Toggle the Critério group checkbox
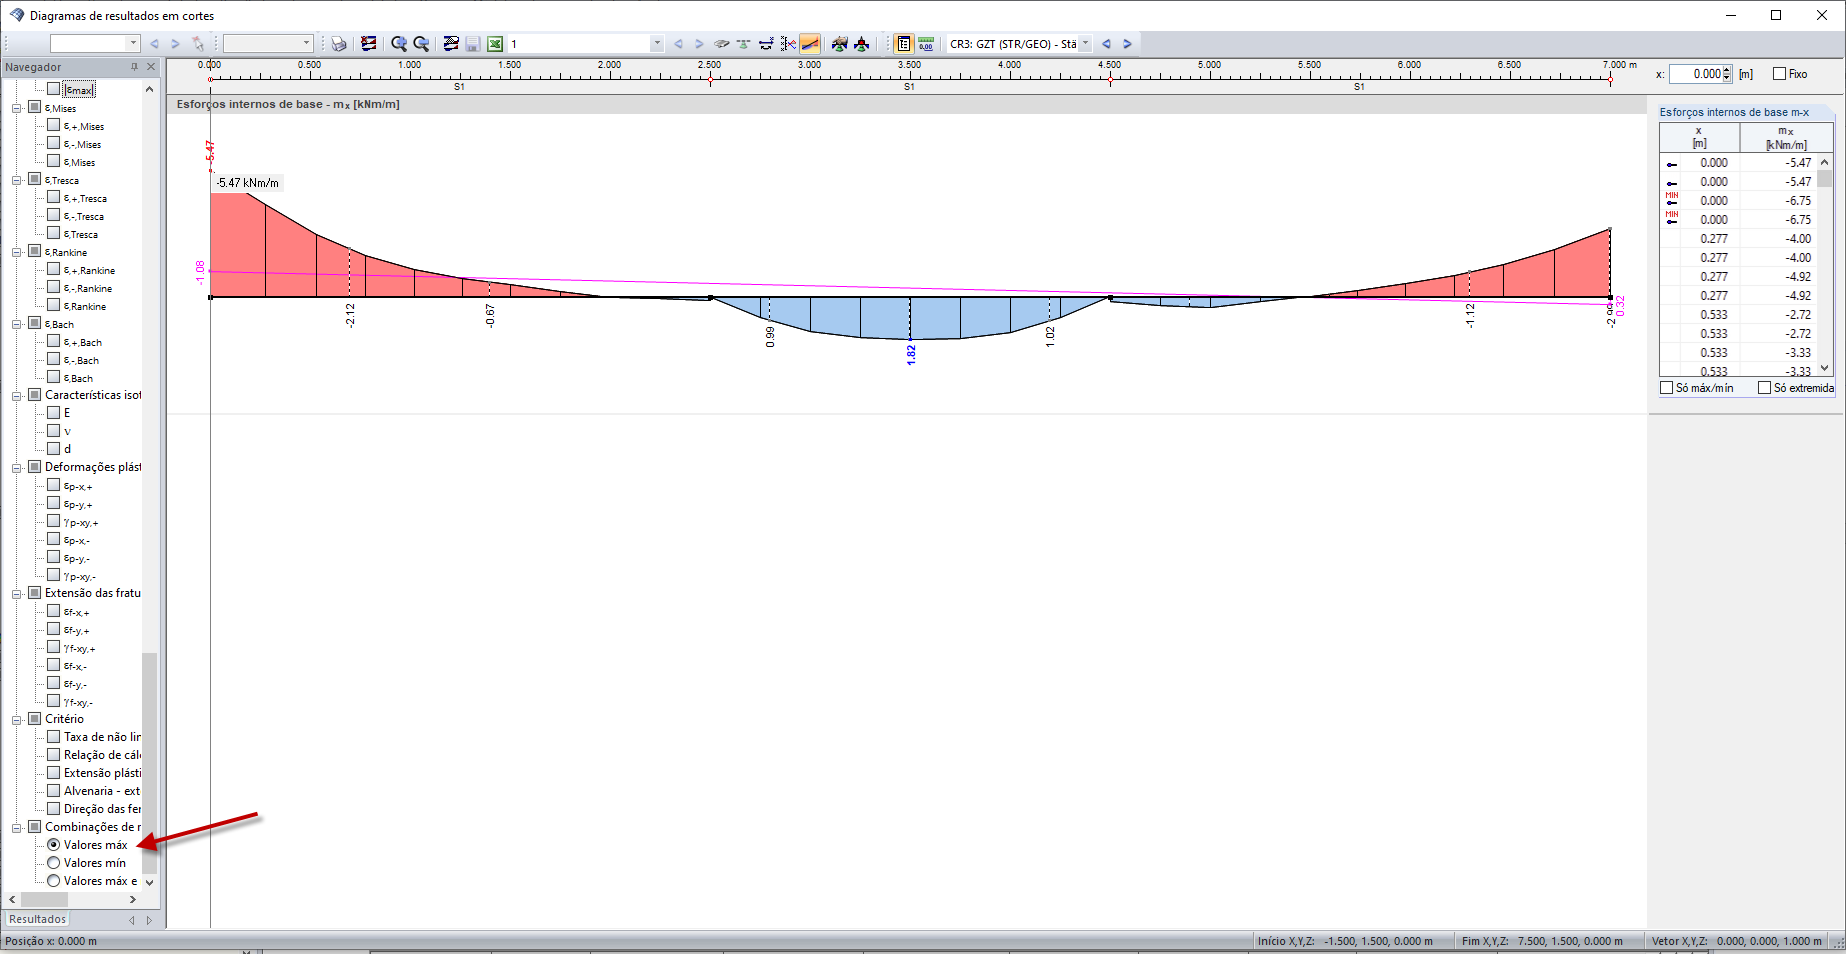Screen dimensions: 1846x954 [x=35, y=719]
